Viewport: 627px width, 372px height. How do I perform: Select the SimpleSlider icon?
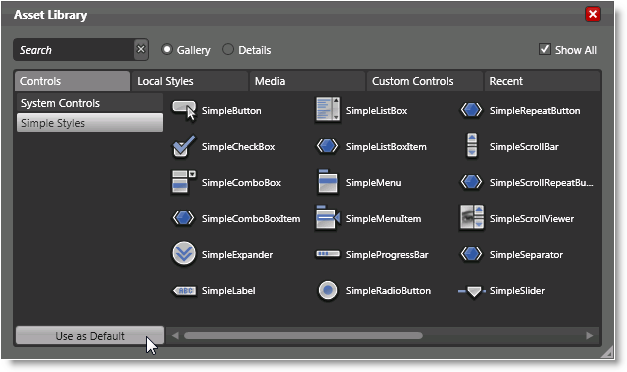tap(472, 291)
